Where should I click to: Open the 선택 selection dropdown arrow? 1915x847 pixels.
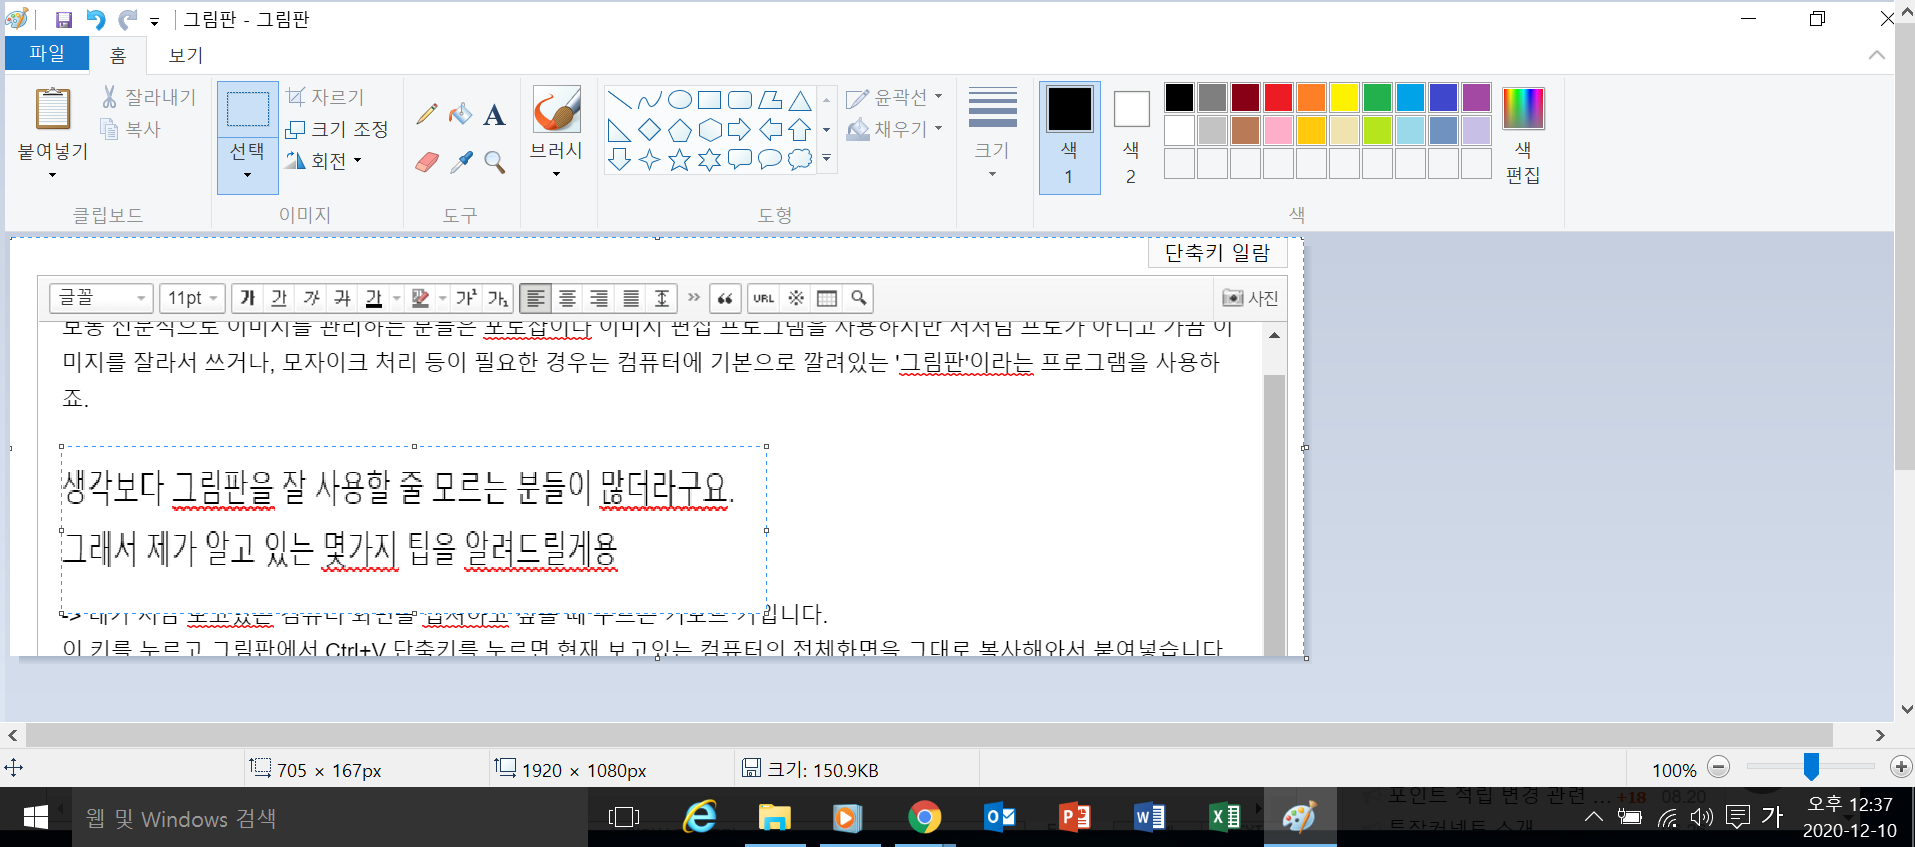tap(247, 175)
